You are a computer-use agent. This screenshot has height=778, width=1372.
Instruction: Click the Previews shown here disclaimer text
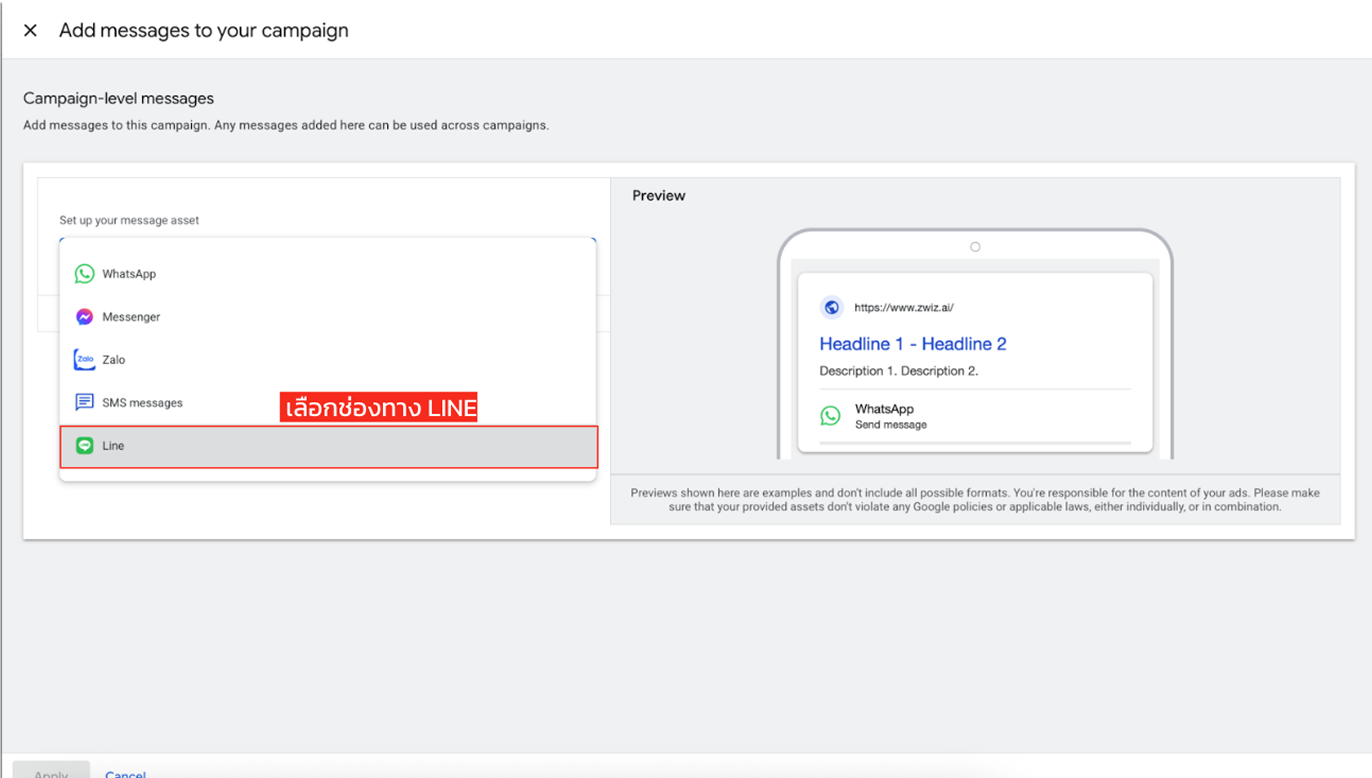tap(975, 500)
